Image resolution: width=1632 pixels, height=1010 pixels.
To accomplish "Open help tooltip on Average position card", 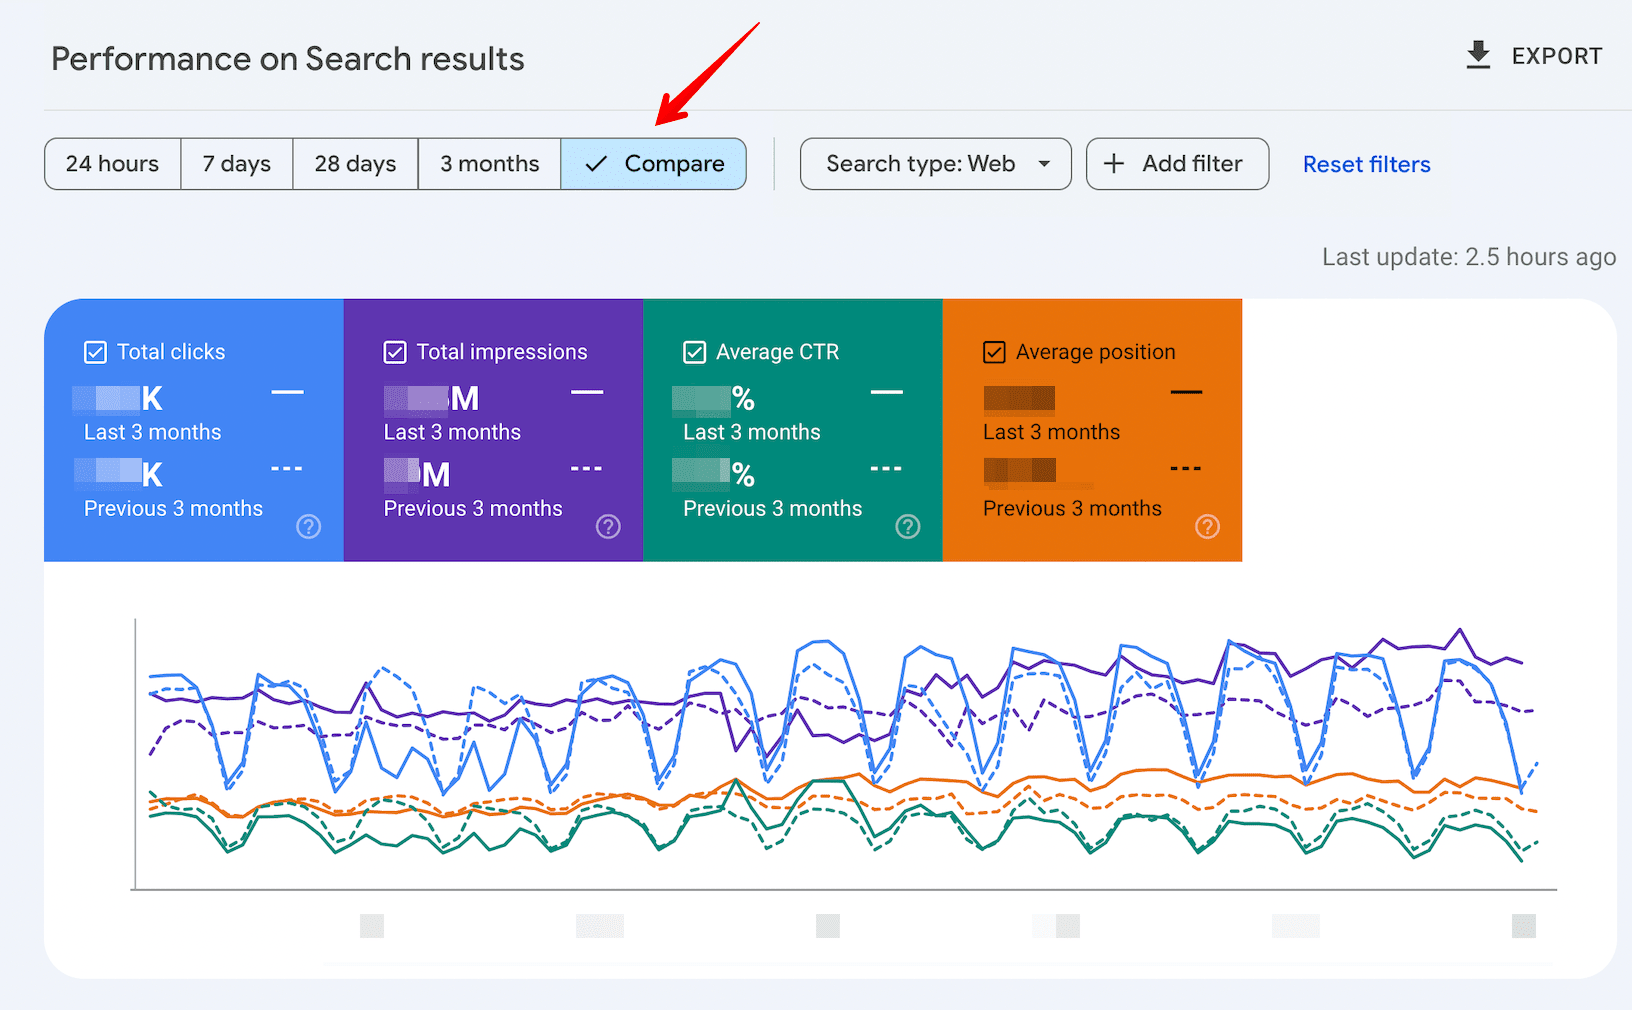I will pyautogui.click(x=1207, y=526).
